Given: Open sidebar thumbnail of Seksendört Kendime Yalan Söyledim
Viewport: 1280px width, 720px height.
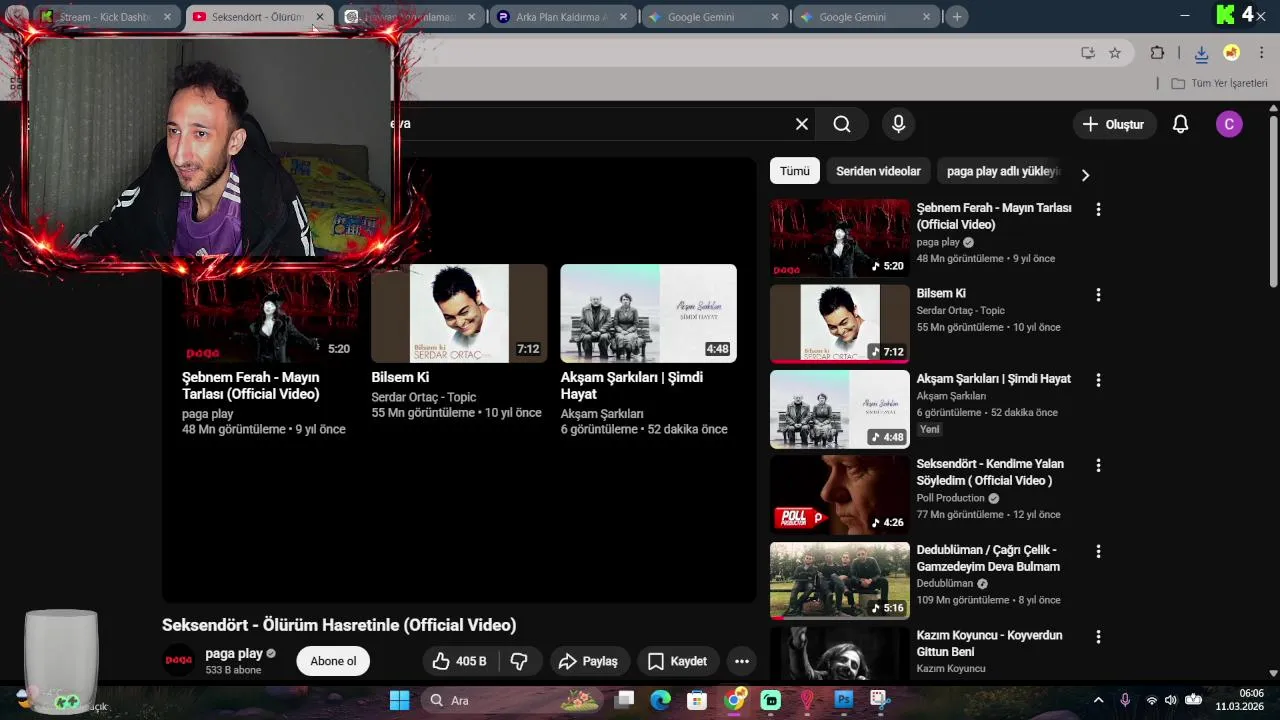Looking at the screenshot, I should [x=840, y=495].
